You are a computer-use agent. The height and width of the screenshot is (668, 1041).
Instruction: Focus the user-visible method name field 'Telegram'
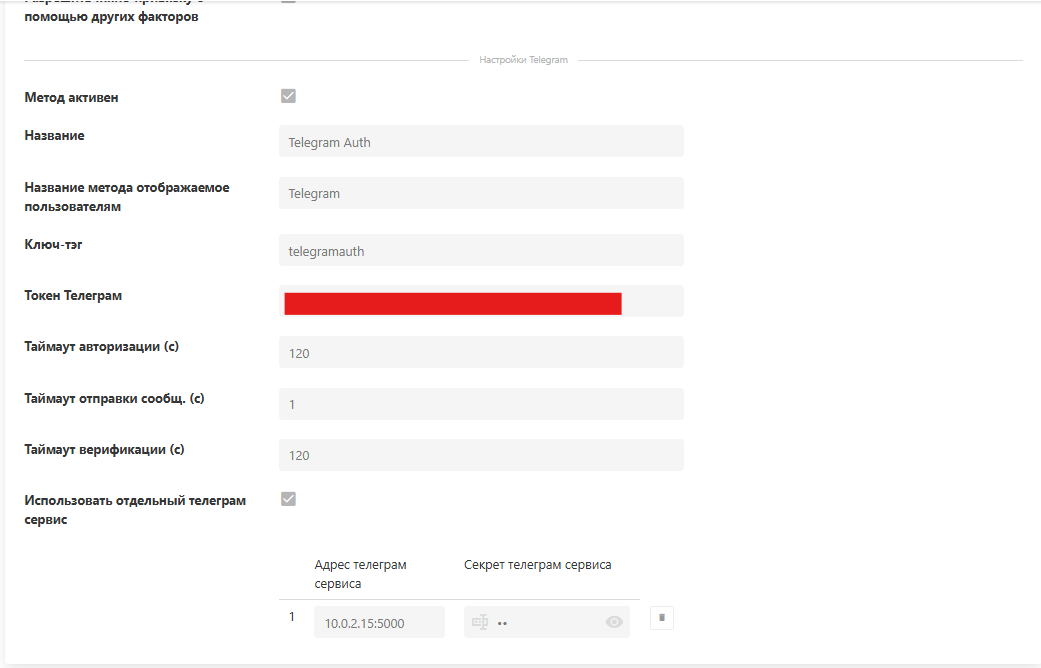point(481,193)
